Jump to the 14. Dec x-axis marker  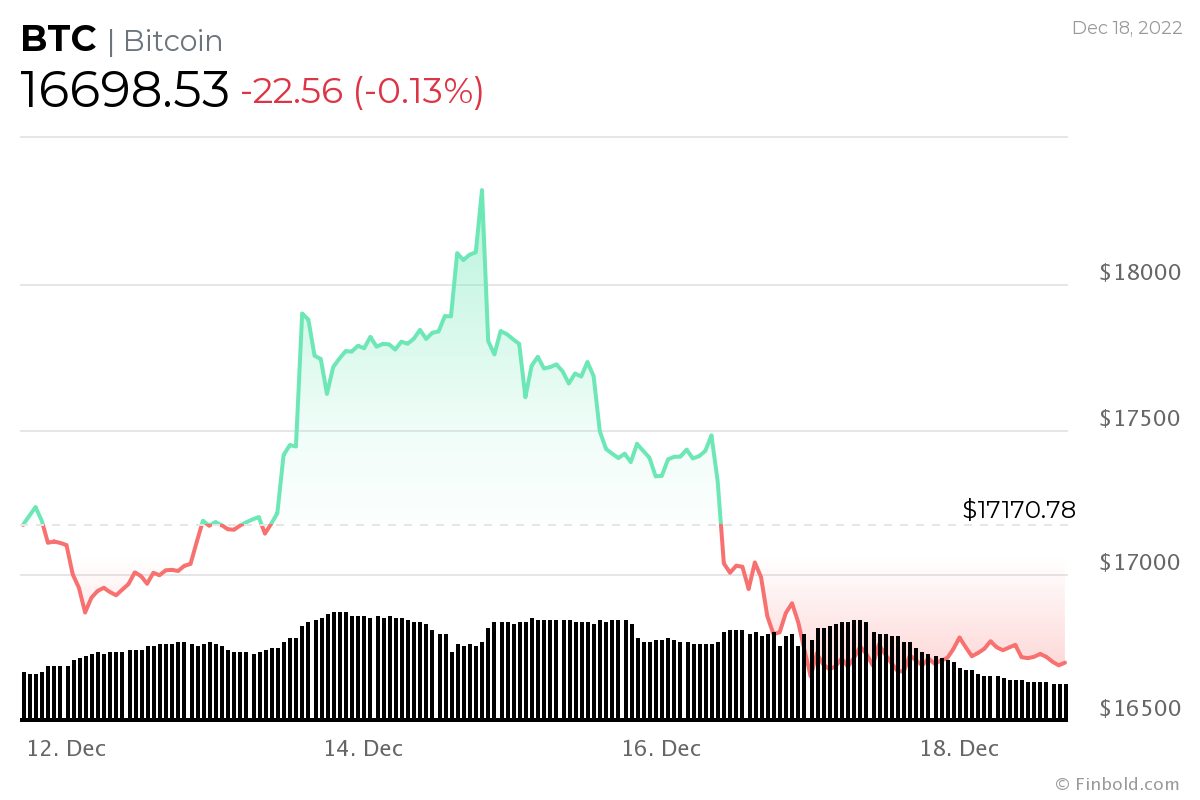(363, 748)
